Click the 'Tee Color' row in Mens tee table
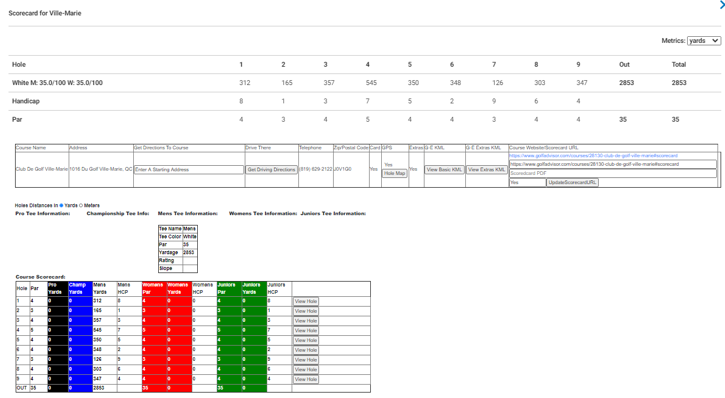This screenshot has width=725, height=398. [x=178, y=237]
